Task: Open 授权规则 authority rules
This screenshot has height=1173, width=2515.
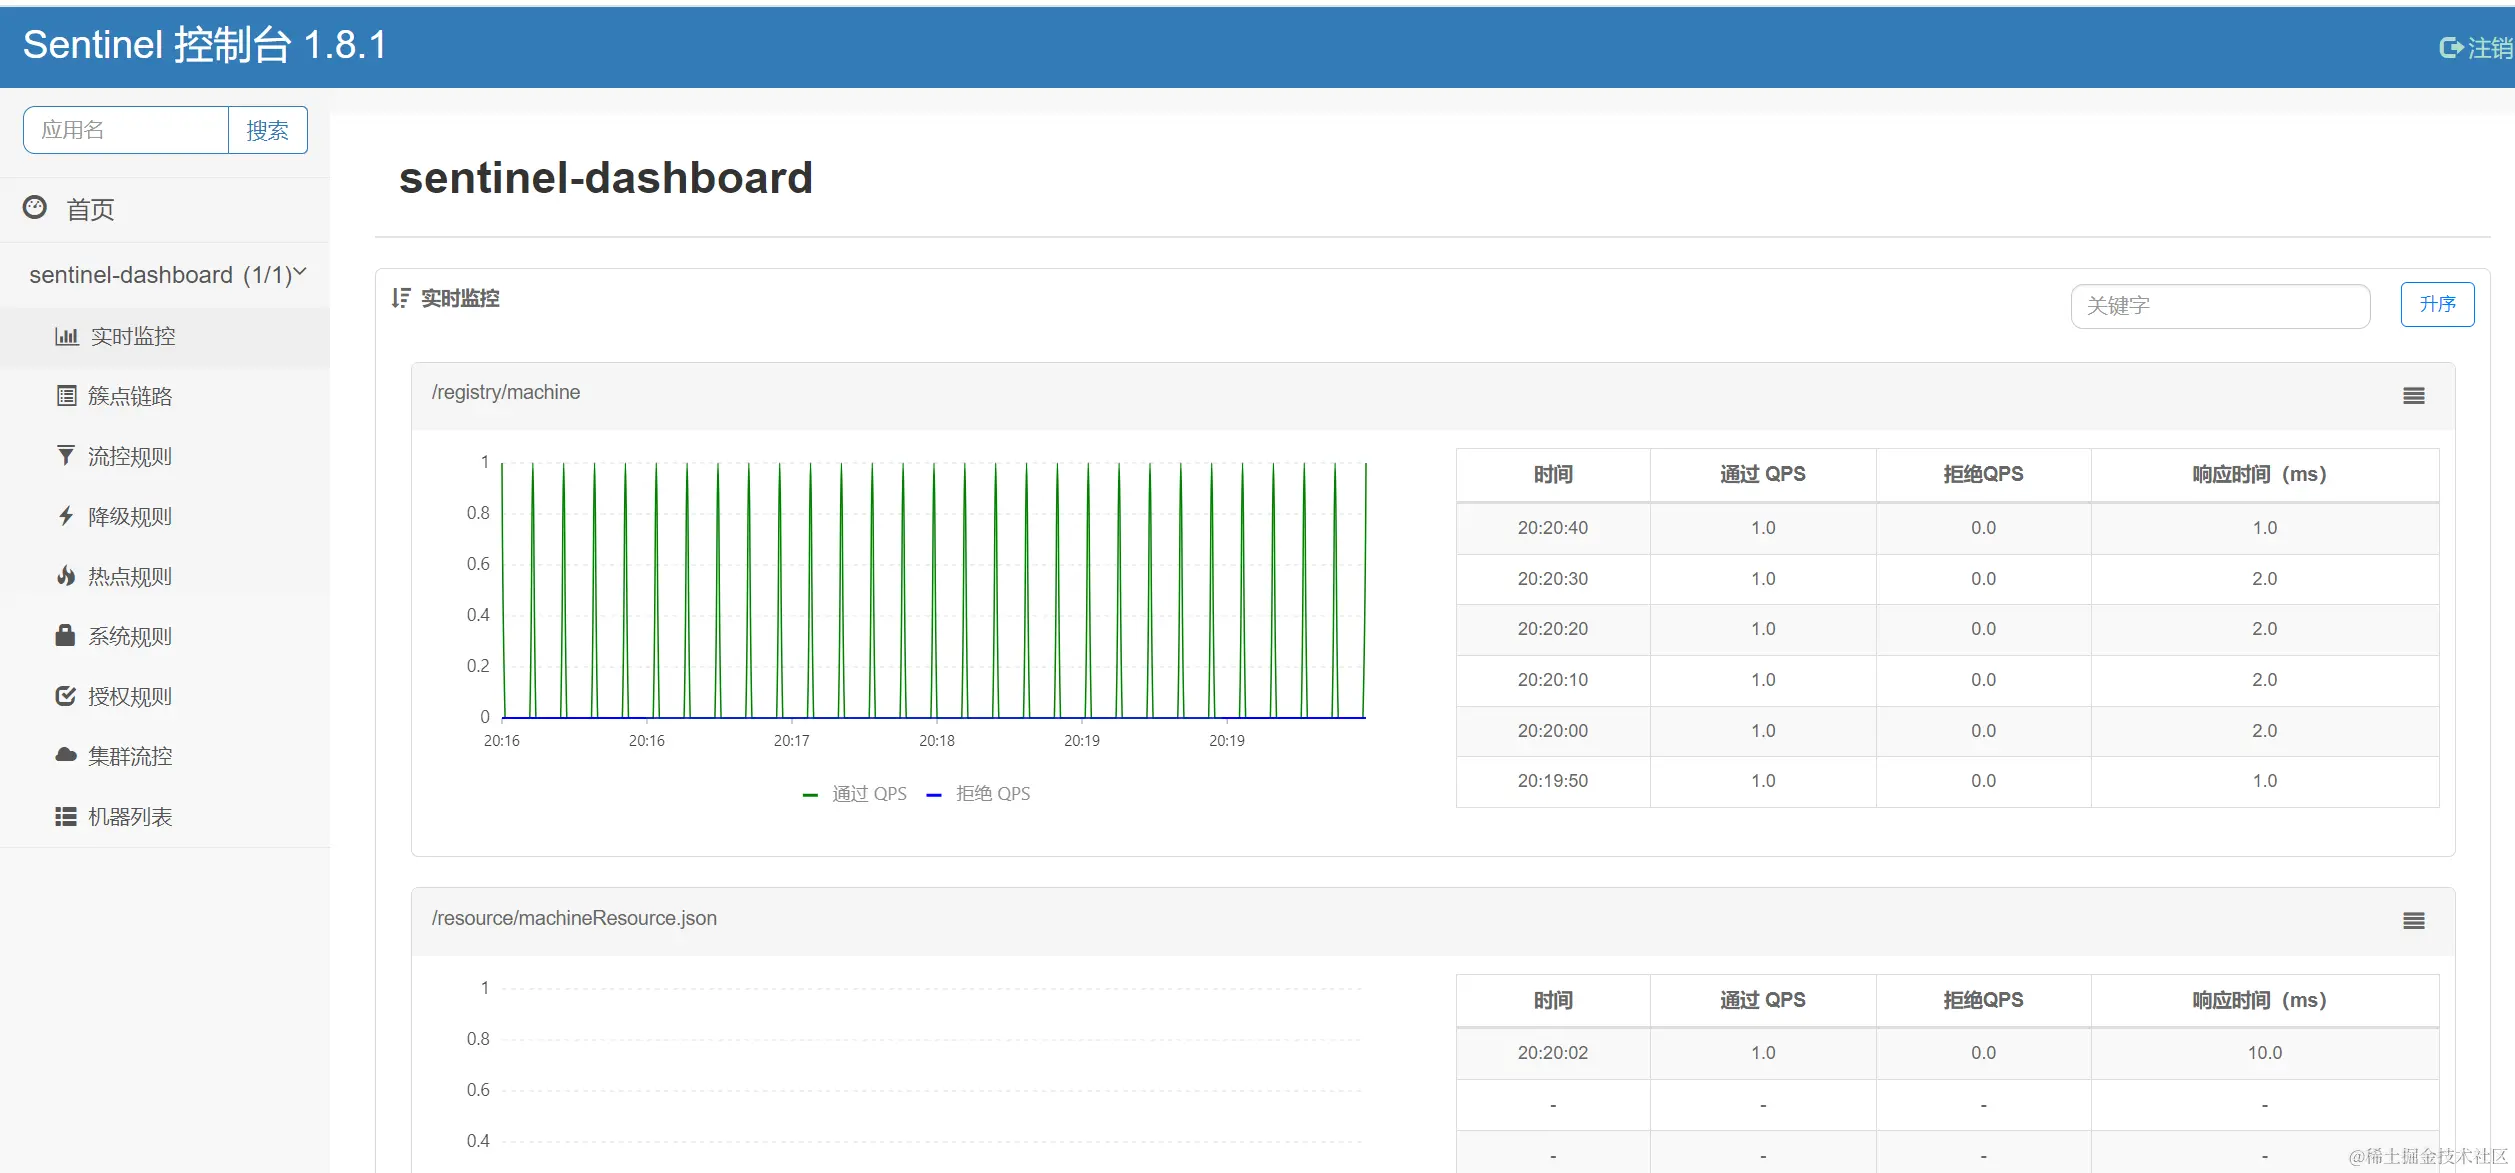Action: 128,696
